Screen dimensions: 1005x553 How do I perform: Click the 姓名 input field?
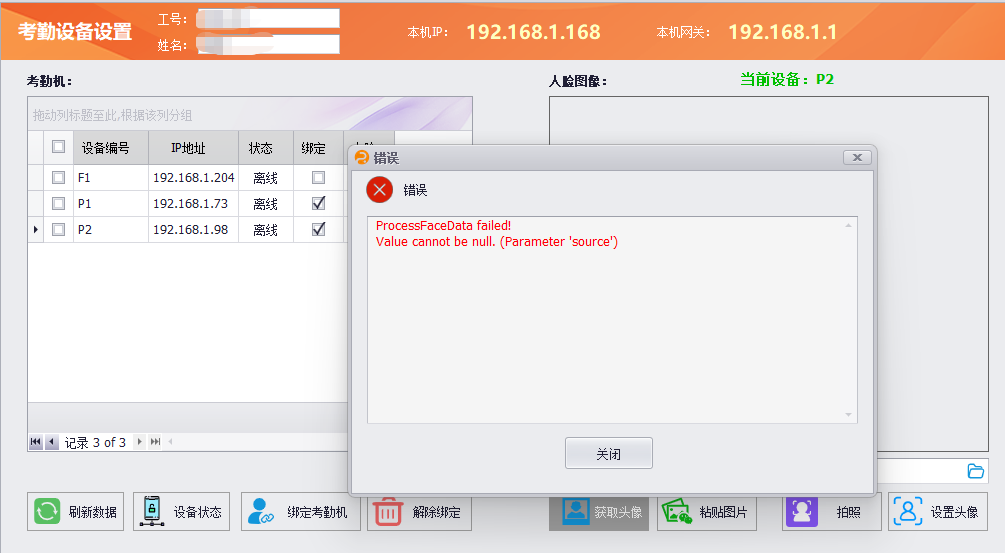coord(268,44)
